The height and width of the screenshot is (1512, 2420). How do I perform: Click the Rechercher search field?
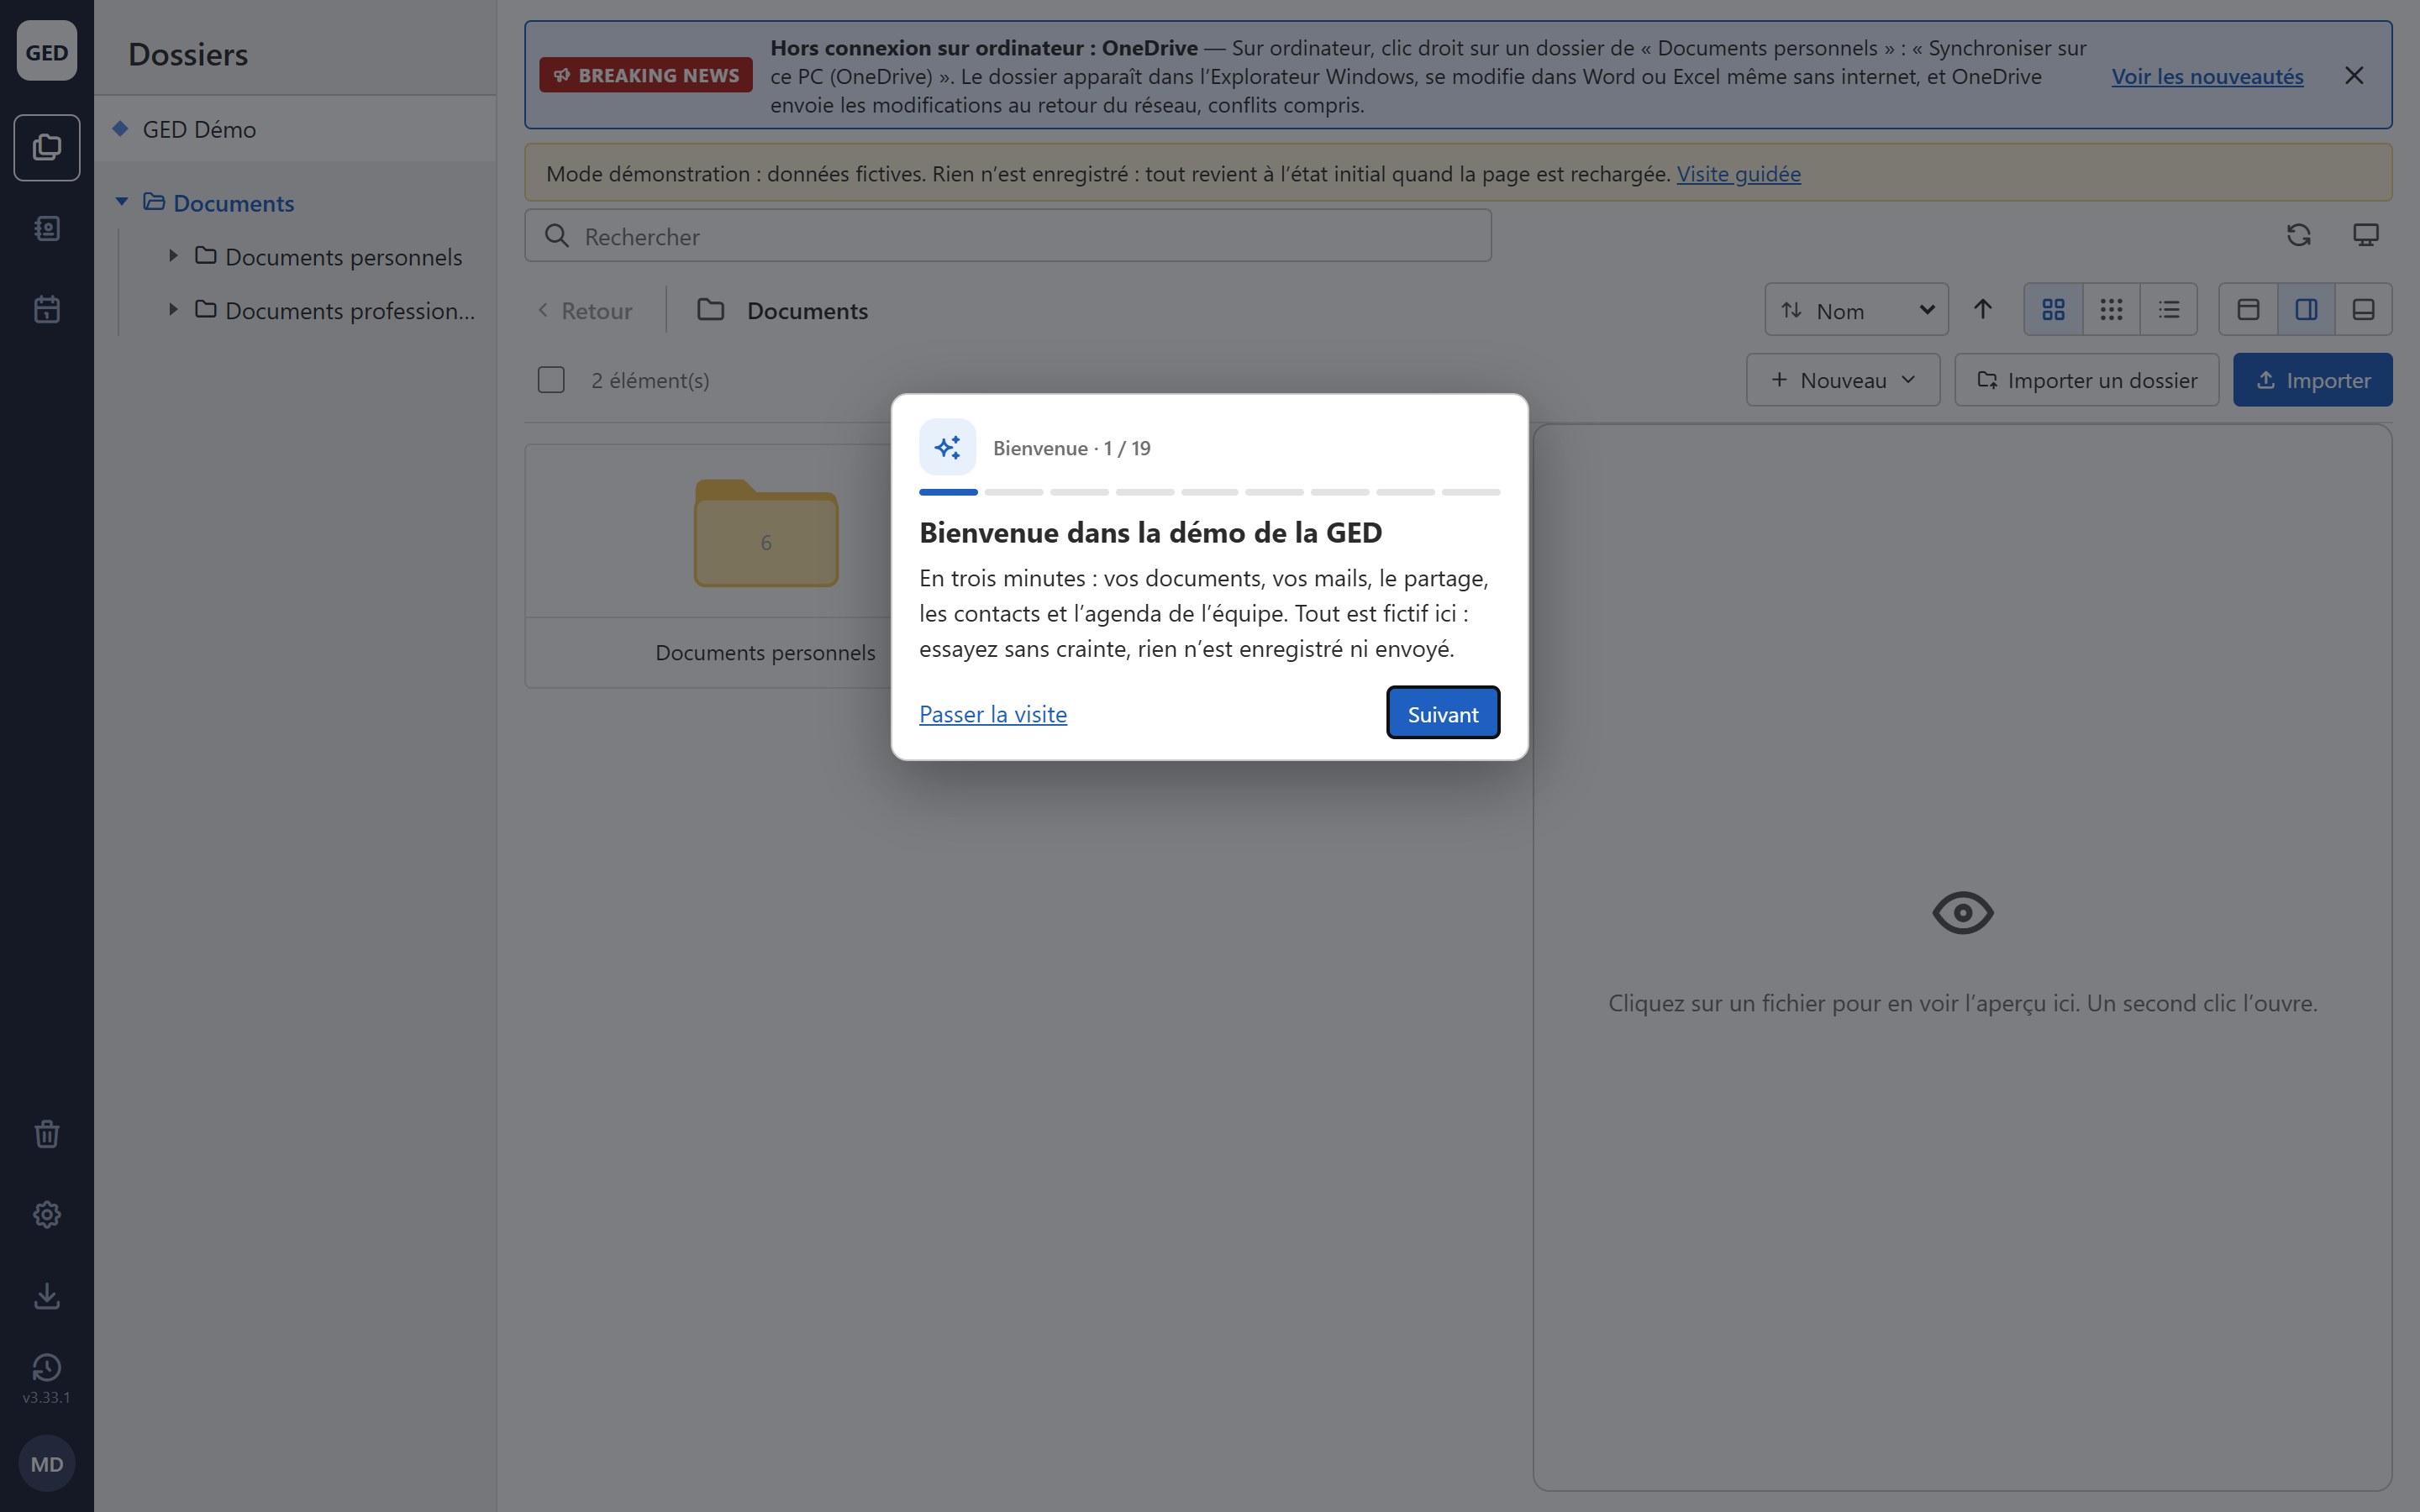pos(1007,236)
